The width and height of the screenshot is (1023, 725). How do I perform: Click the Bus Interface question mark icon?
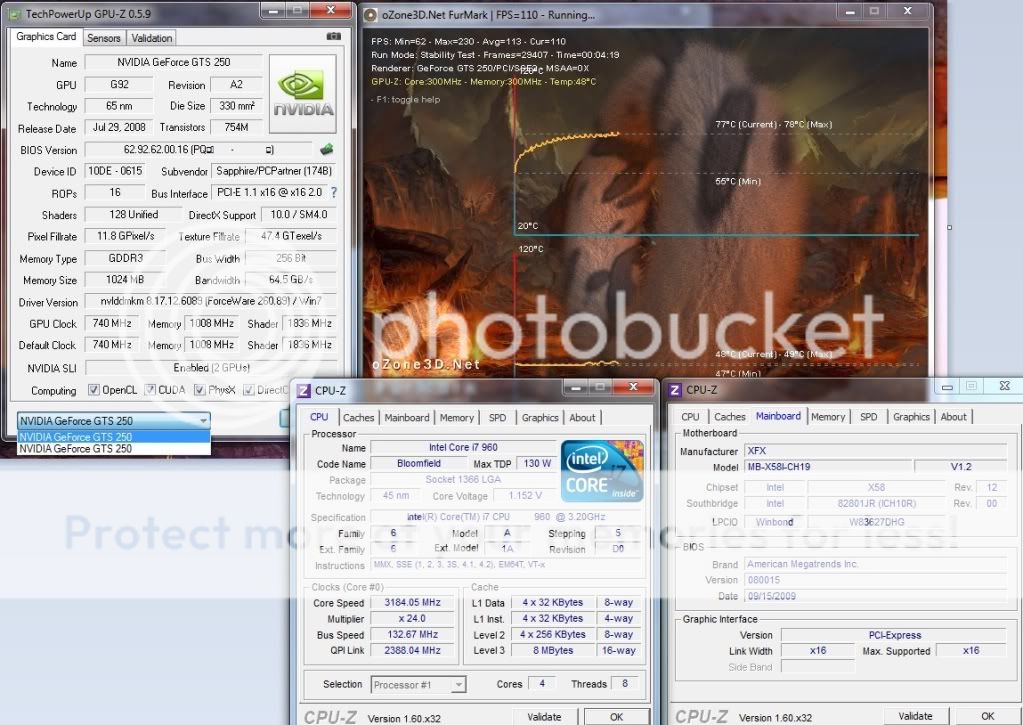coord(334,193)
